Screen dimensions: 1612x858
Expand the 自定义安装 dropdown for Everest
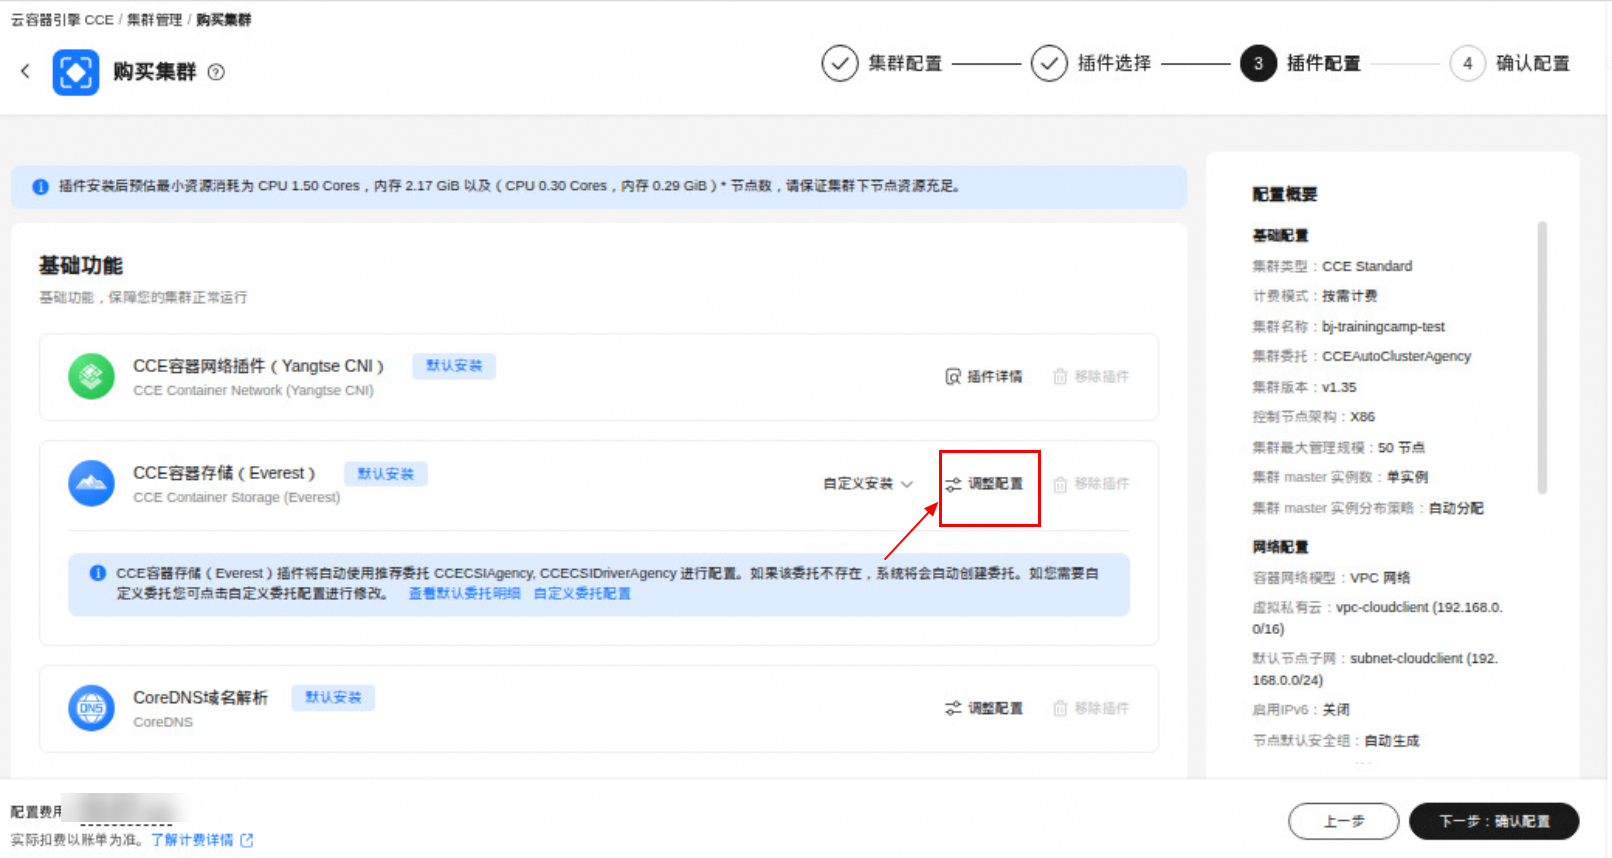click(868, 484)
